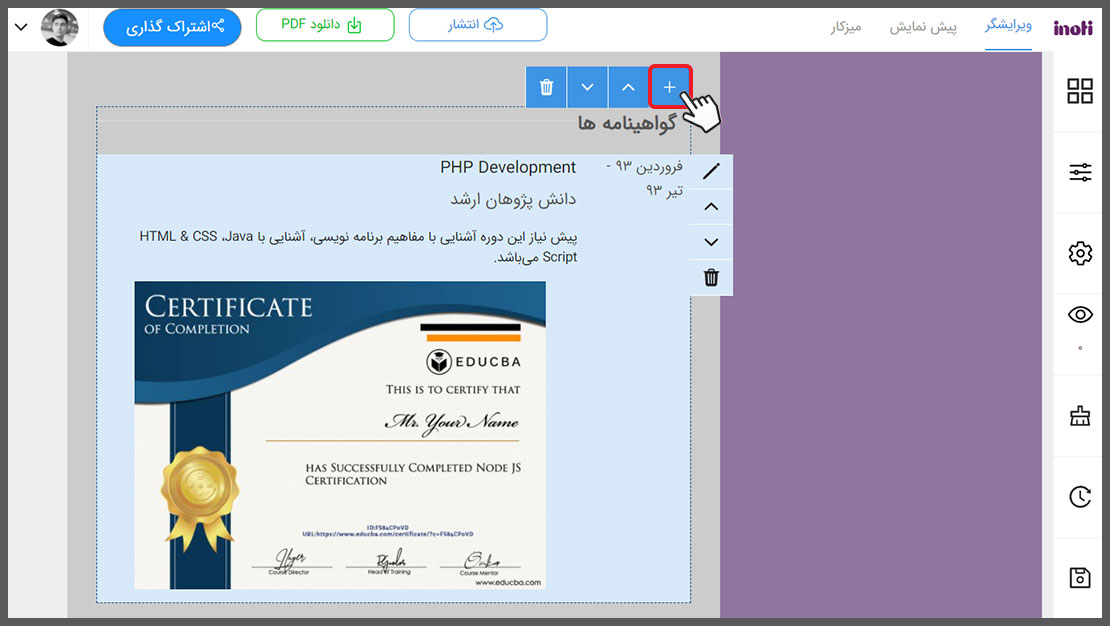The height and width of the screenshot is (626, 1110).
Task: Delete the PHP Development entry
Action: [x=711, y=278]
